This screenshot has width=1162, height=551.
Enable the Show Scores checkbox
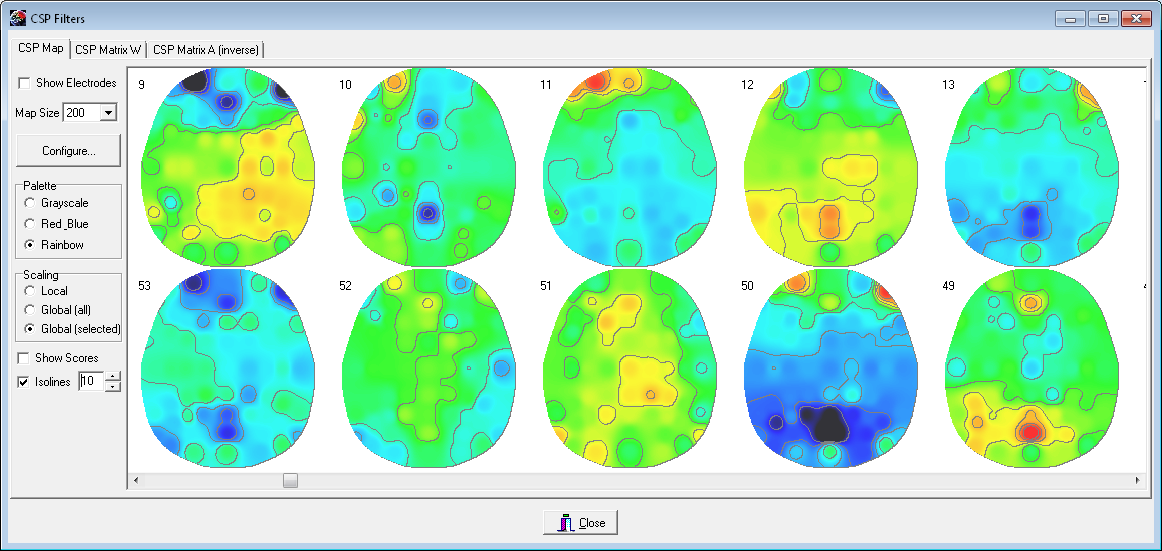tap(23, 358)
